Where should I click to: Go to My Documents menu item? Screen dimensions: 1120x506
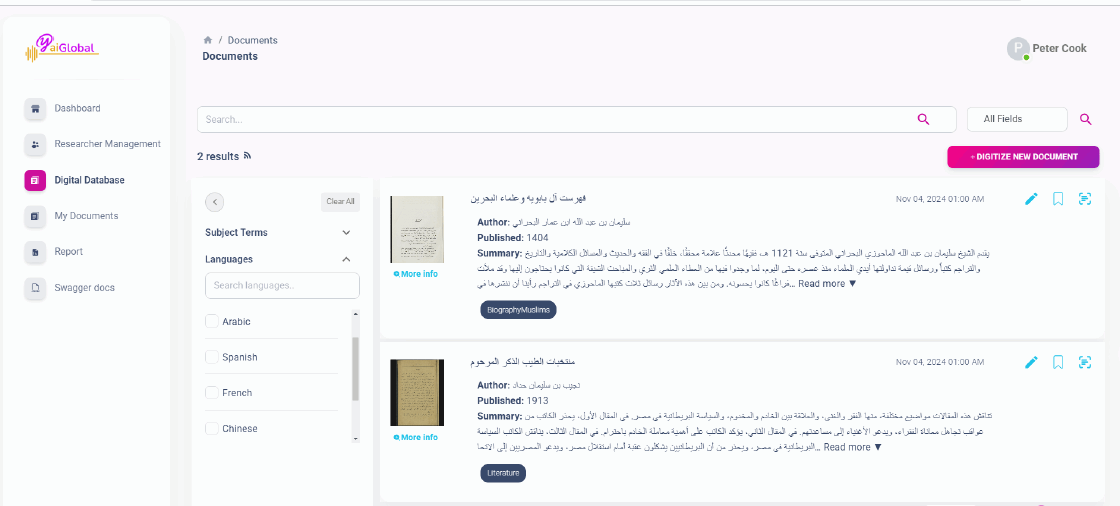tap(86, 216)
